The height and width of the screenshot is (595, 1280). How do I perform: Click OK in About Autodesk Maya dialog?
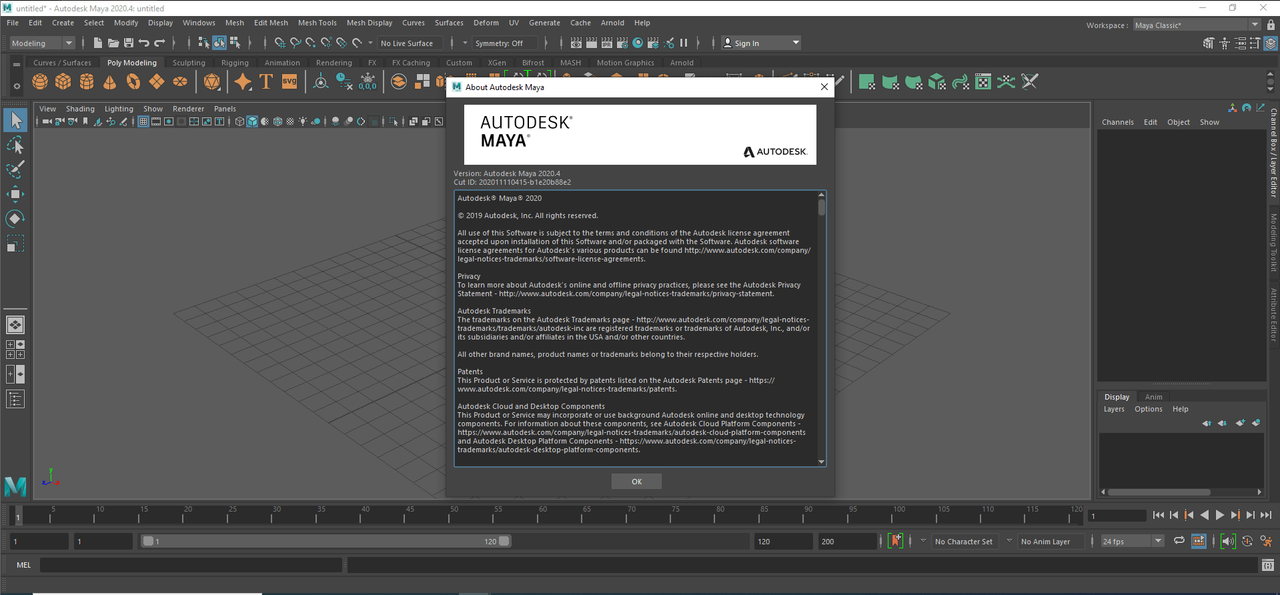click(636, 481)
